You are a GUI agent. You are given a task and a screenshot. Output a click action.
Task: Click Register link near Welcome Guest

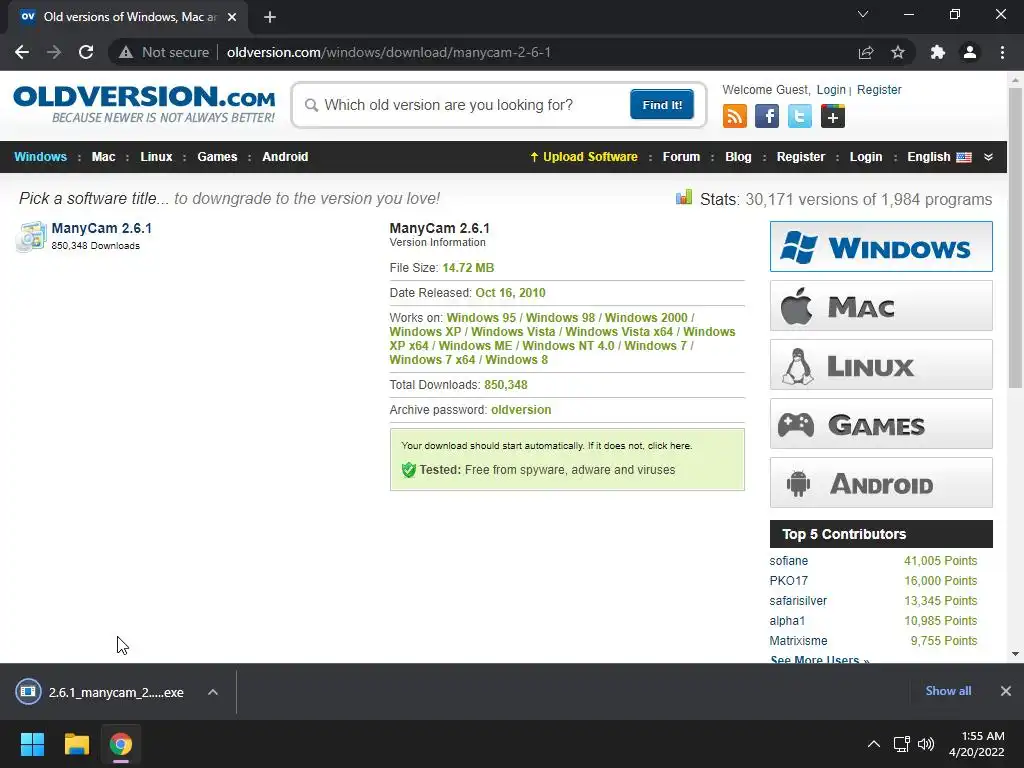pos(879,90)
